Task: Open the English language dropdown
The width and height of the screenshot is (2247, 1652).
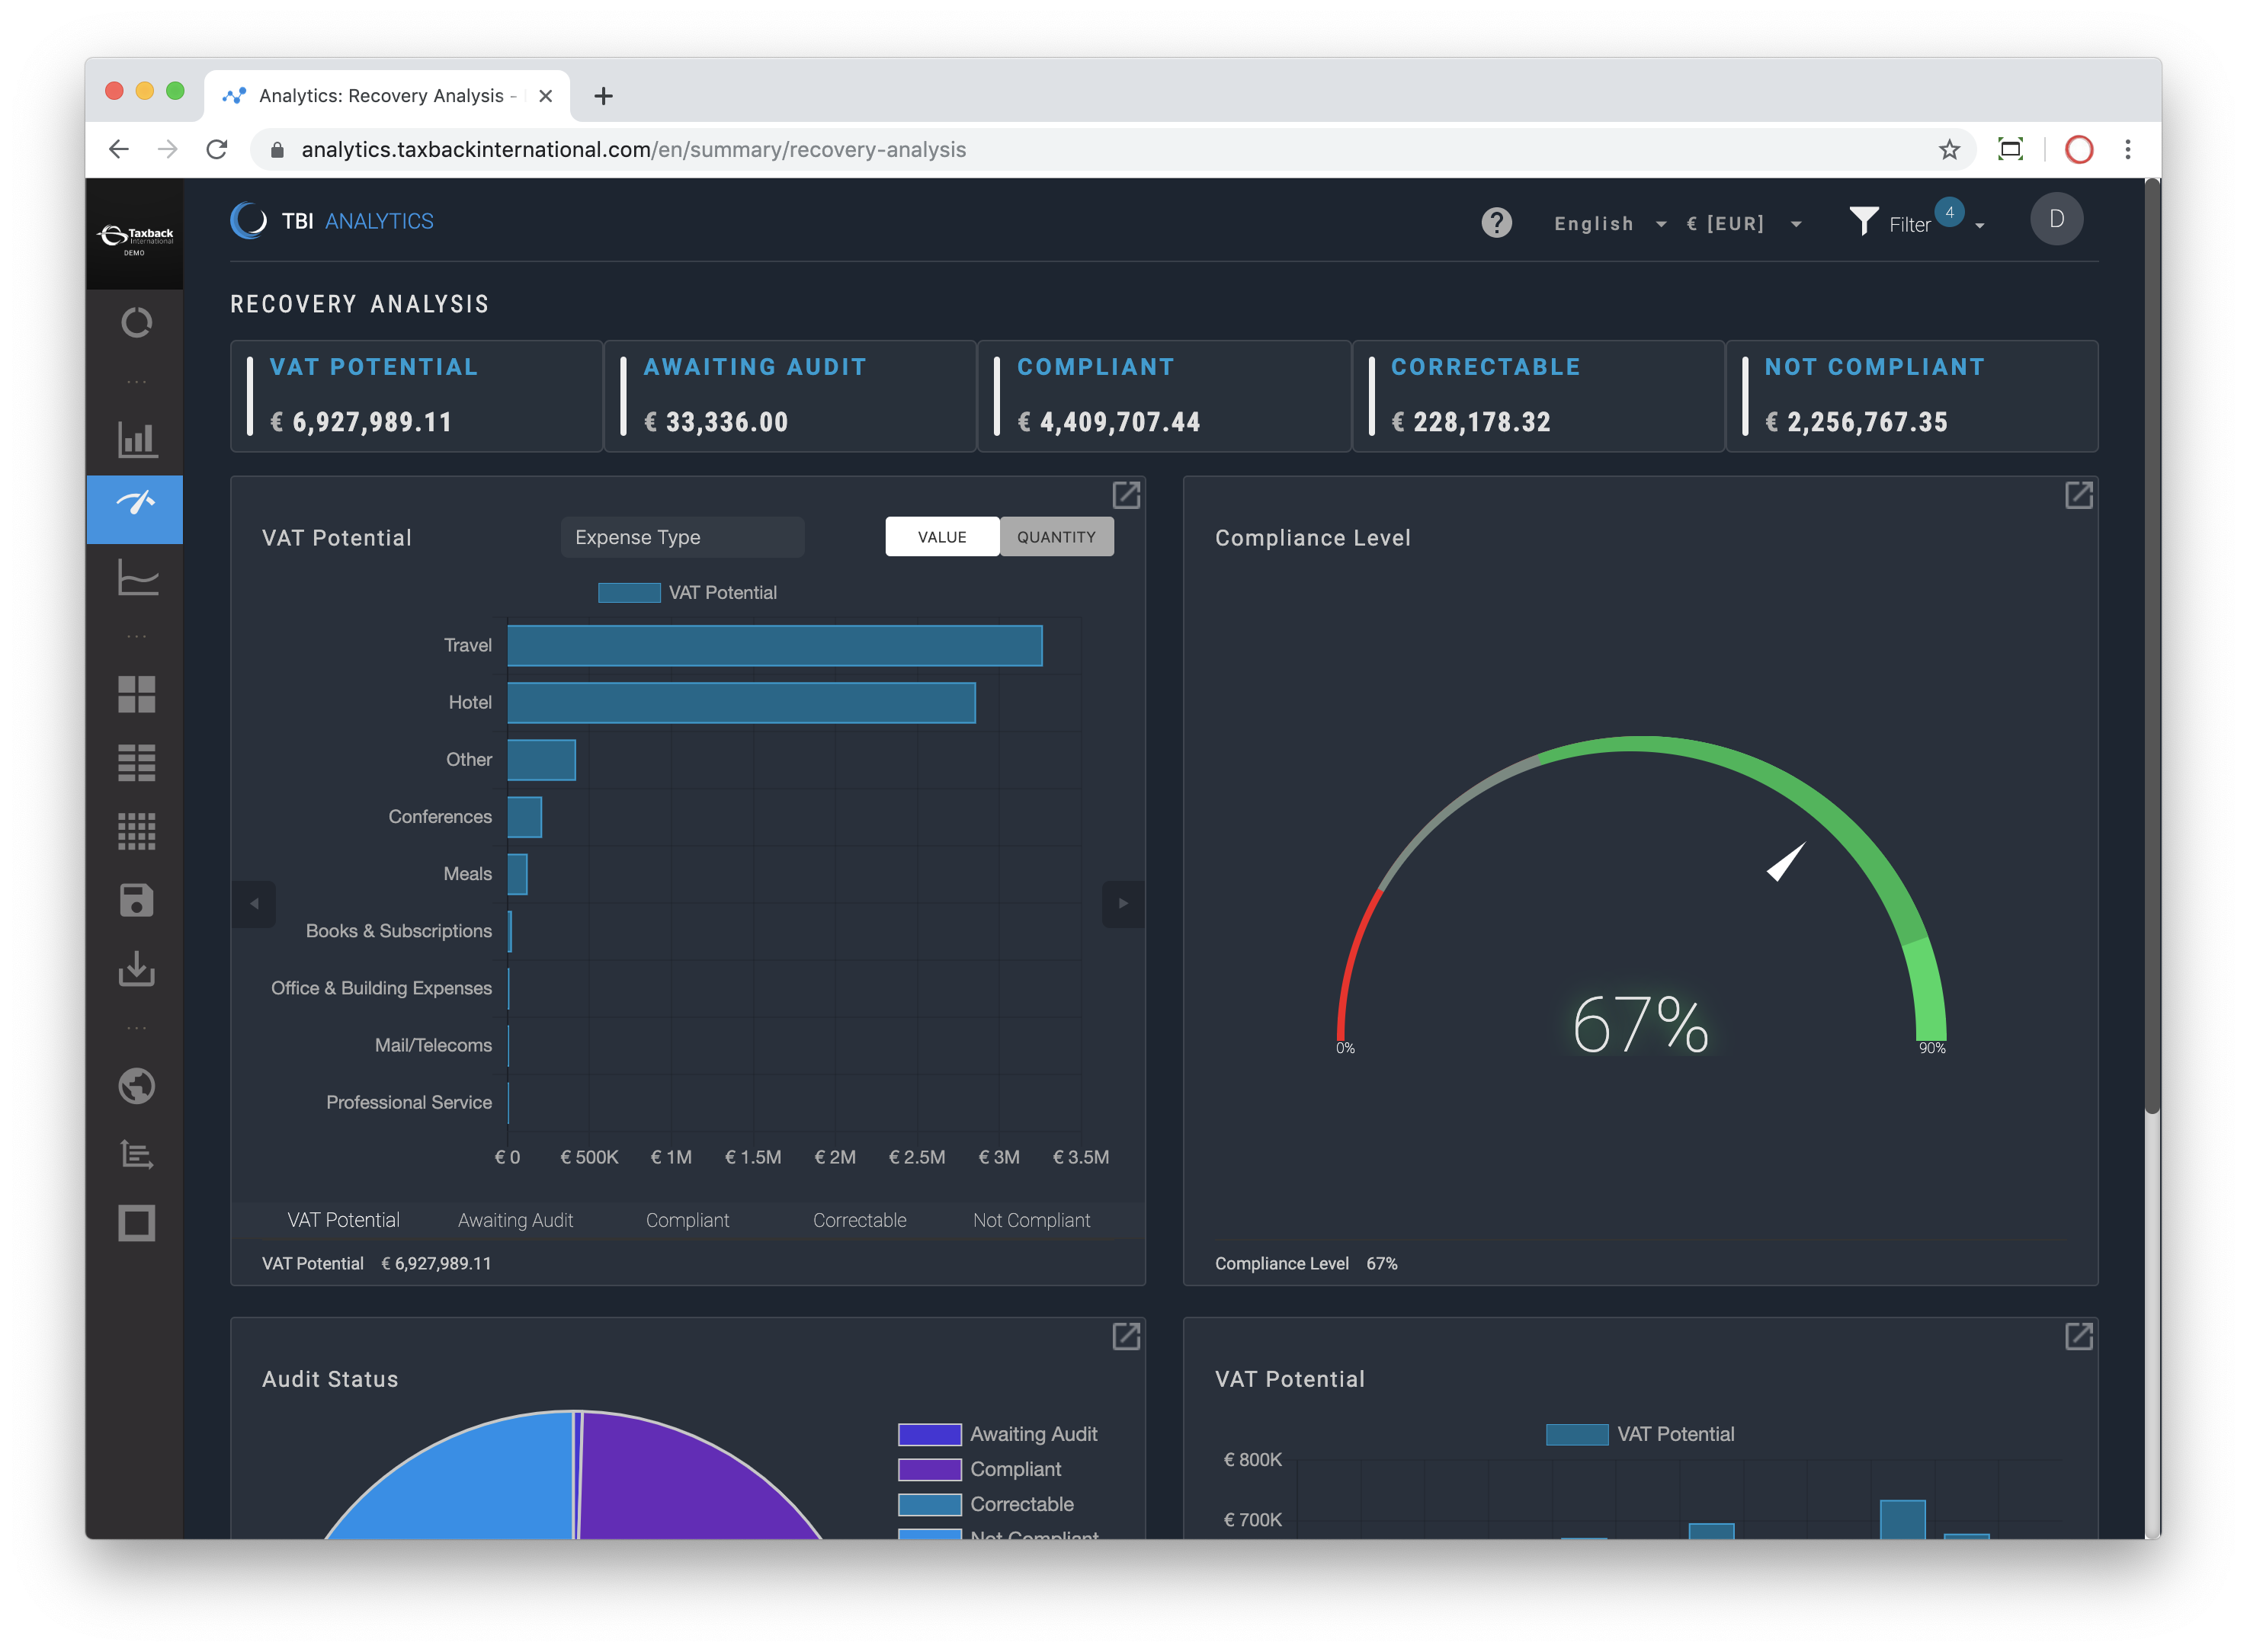Action: click(x=1610, y=224)
